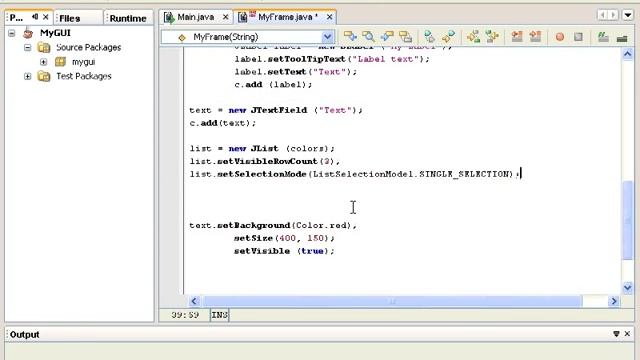Expand the Test Packages node
This screenshot has height=360, width=640.
(x=27, y=76)
